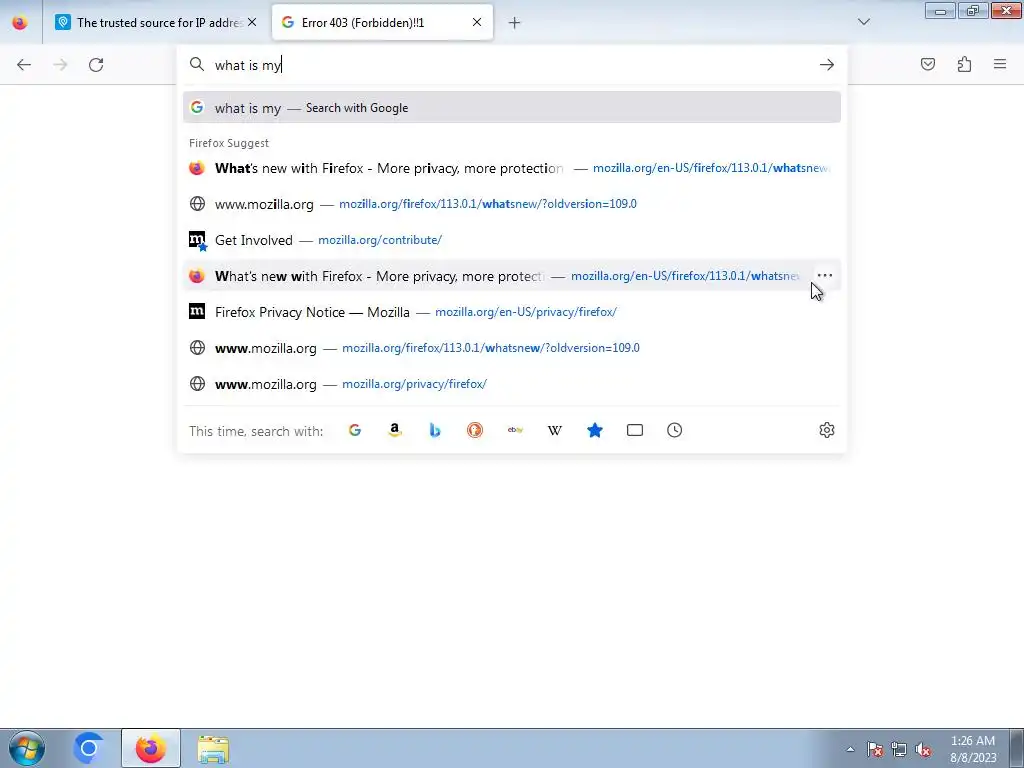Click the back navigation arrow

pos(24,65)
